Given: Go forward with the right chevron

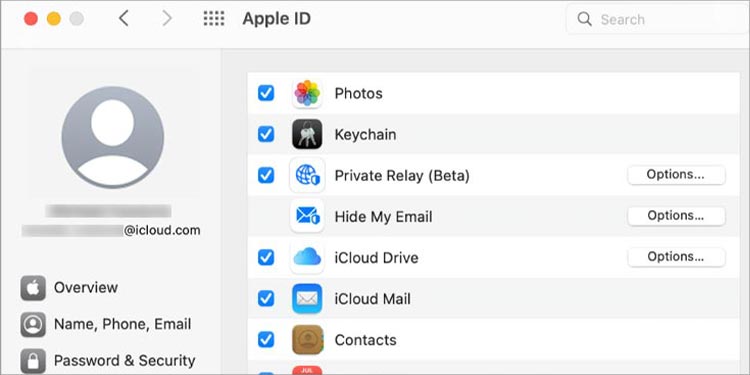Looking at the screenshot, I should (x=166, y=19).
